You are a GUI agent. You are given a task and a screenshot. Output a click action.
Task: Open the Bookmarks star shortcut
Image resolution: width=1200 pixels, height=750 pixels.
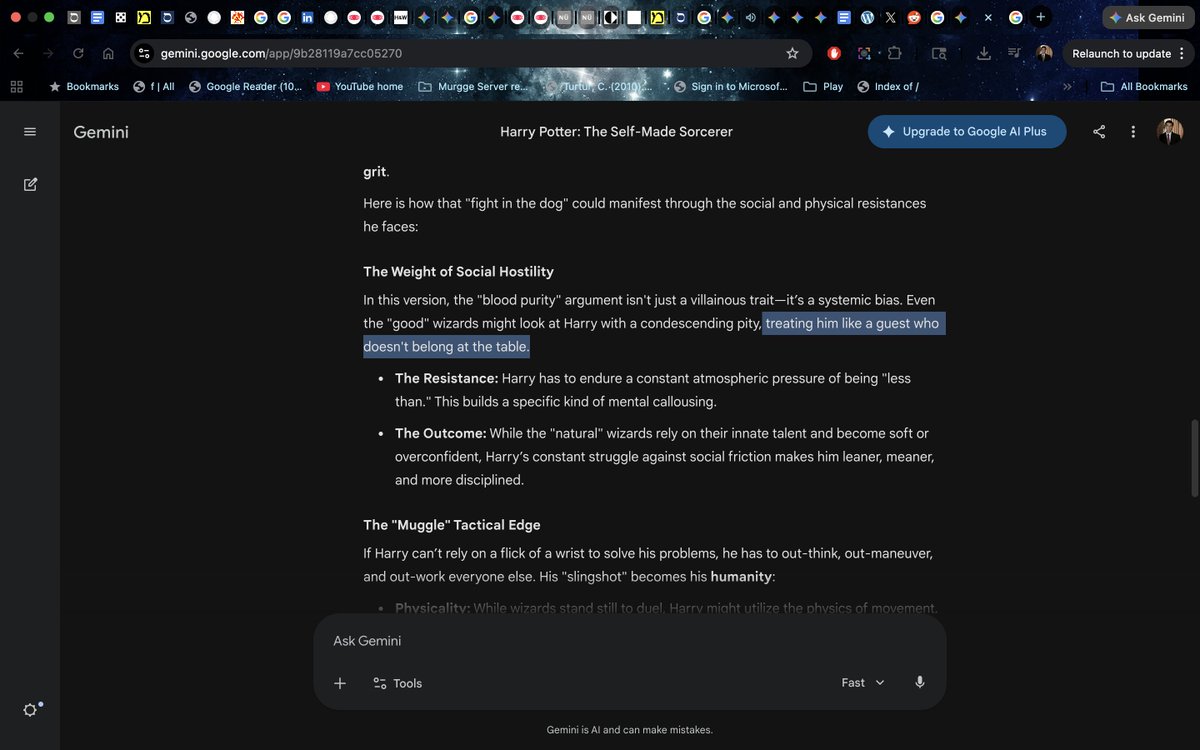click(84, 87)
